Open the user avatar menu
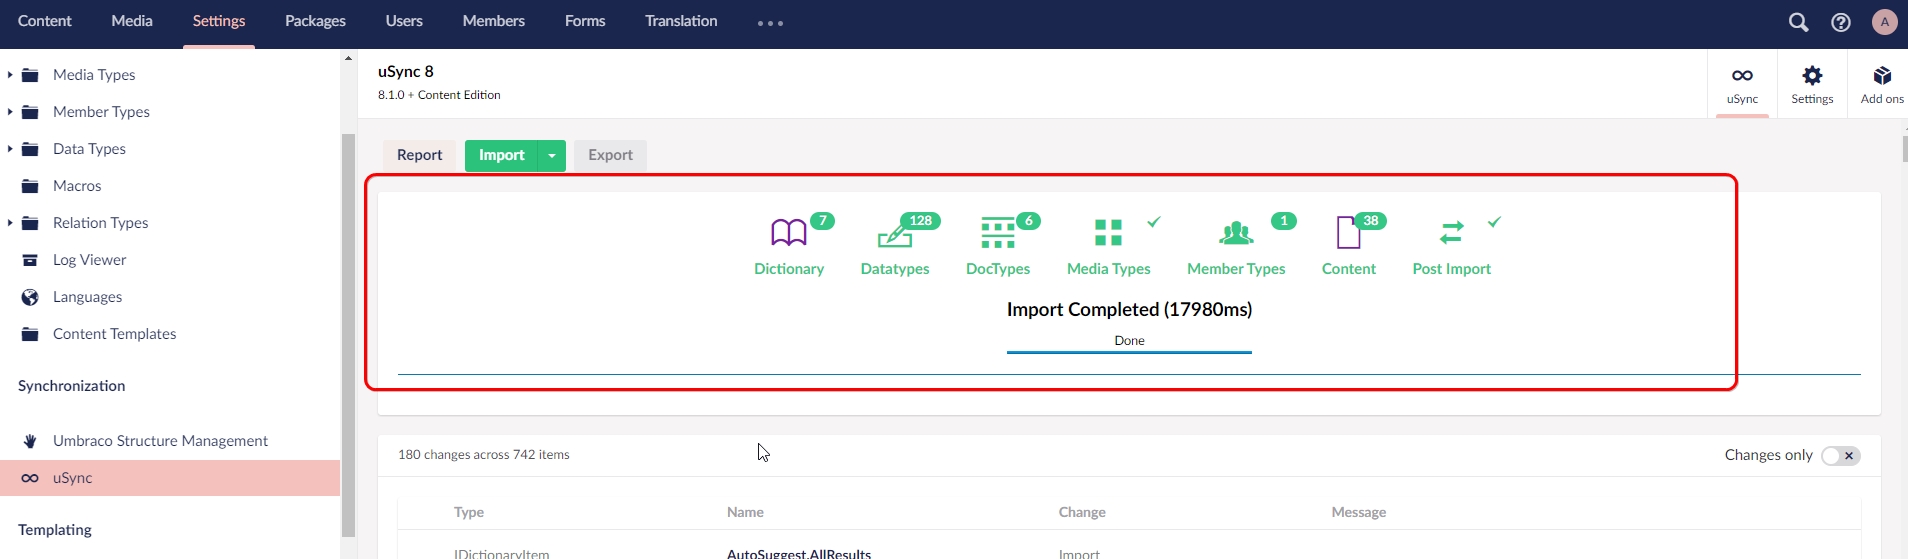The height and width of the screenshot is (559, 1908). point(1884,22)
